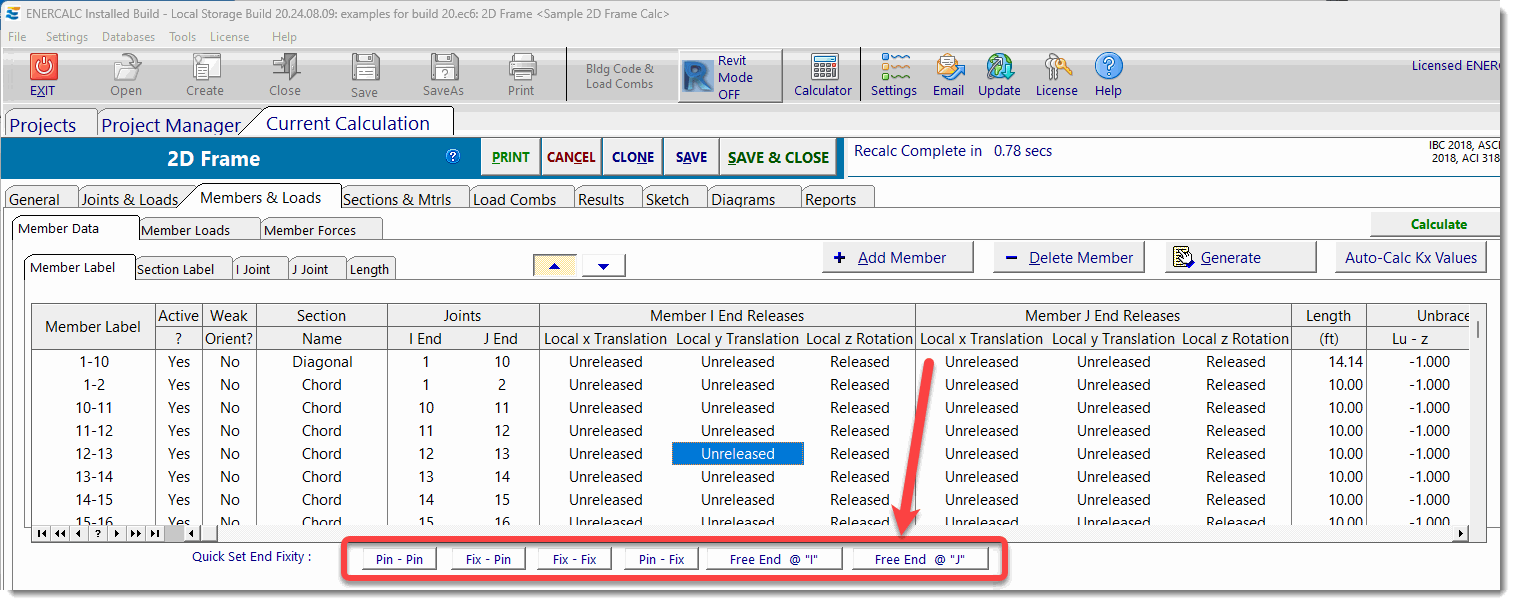This screenshot has width=1515, height=605.
Task: Click the Auto-Calc Kx Values button
Action: (1410, 257)
